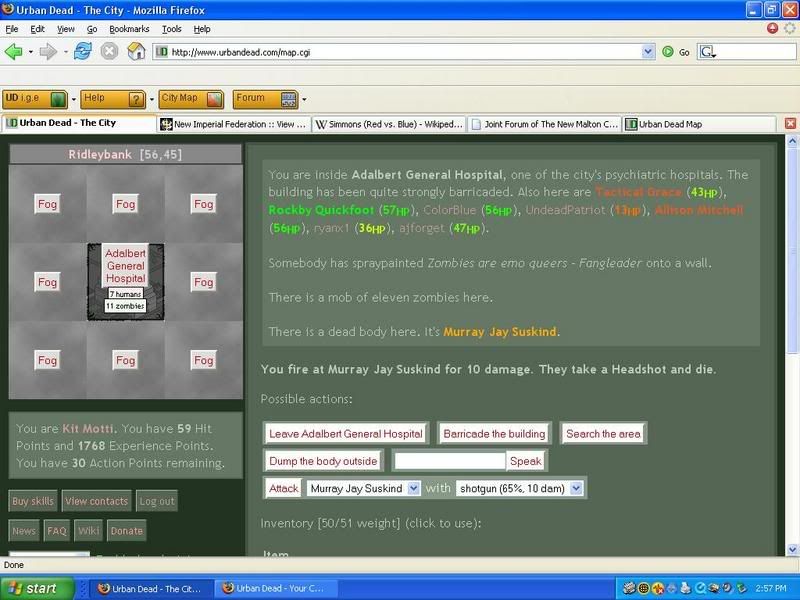Expand the Forum button dropdown arrow
This screenshot has height=600, width=800.
(304, 99)
